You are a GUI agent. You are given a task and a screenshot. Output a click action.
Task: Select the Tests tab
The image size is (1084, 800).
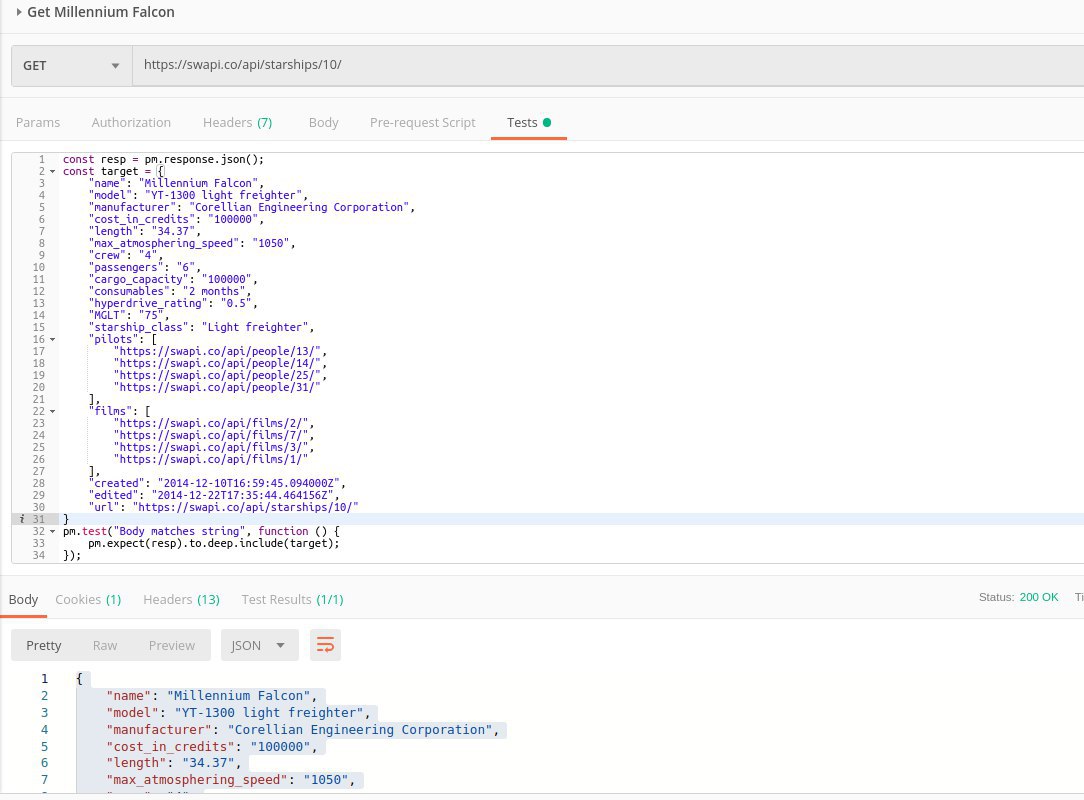pos(529,122)
